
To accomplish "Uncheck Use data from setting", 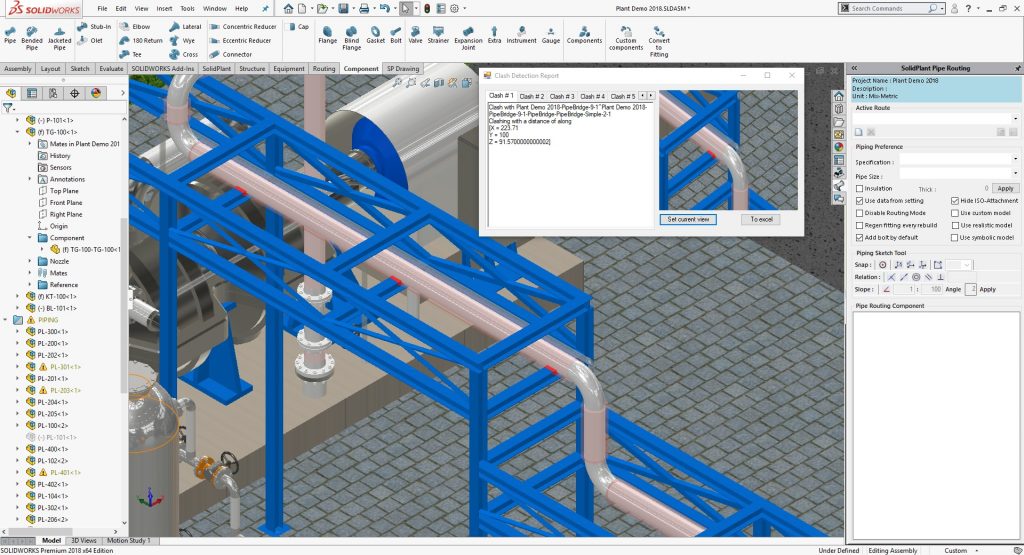I will coord(859,201).
